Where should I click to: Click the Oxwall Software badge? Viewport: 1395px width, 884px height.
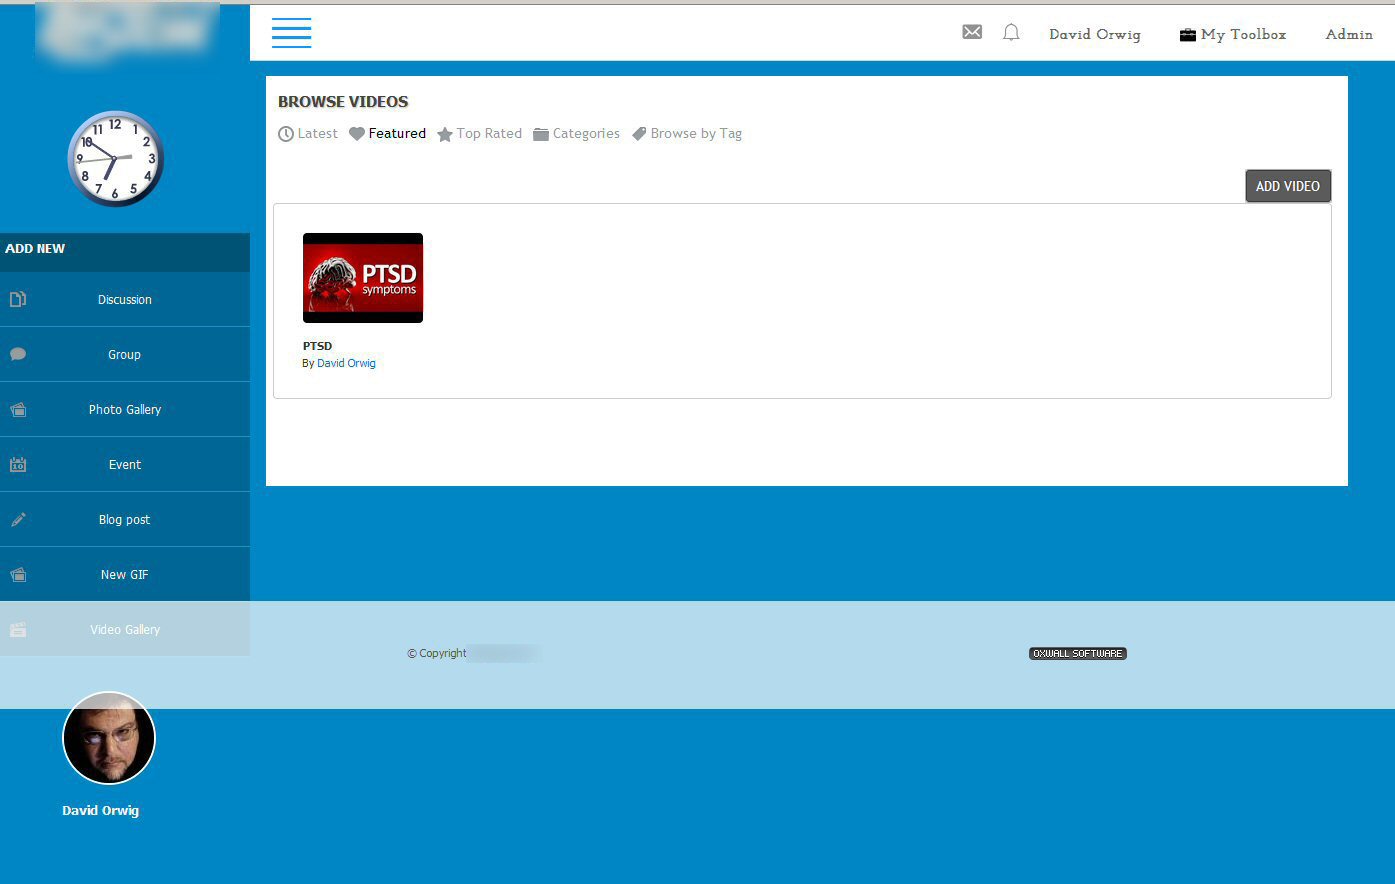click(1077, 653)
